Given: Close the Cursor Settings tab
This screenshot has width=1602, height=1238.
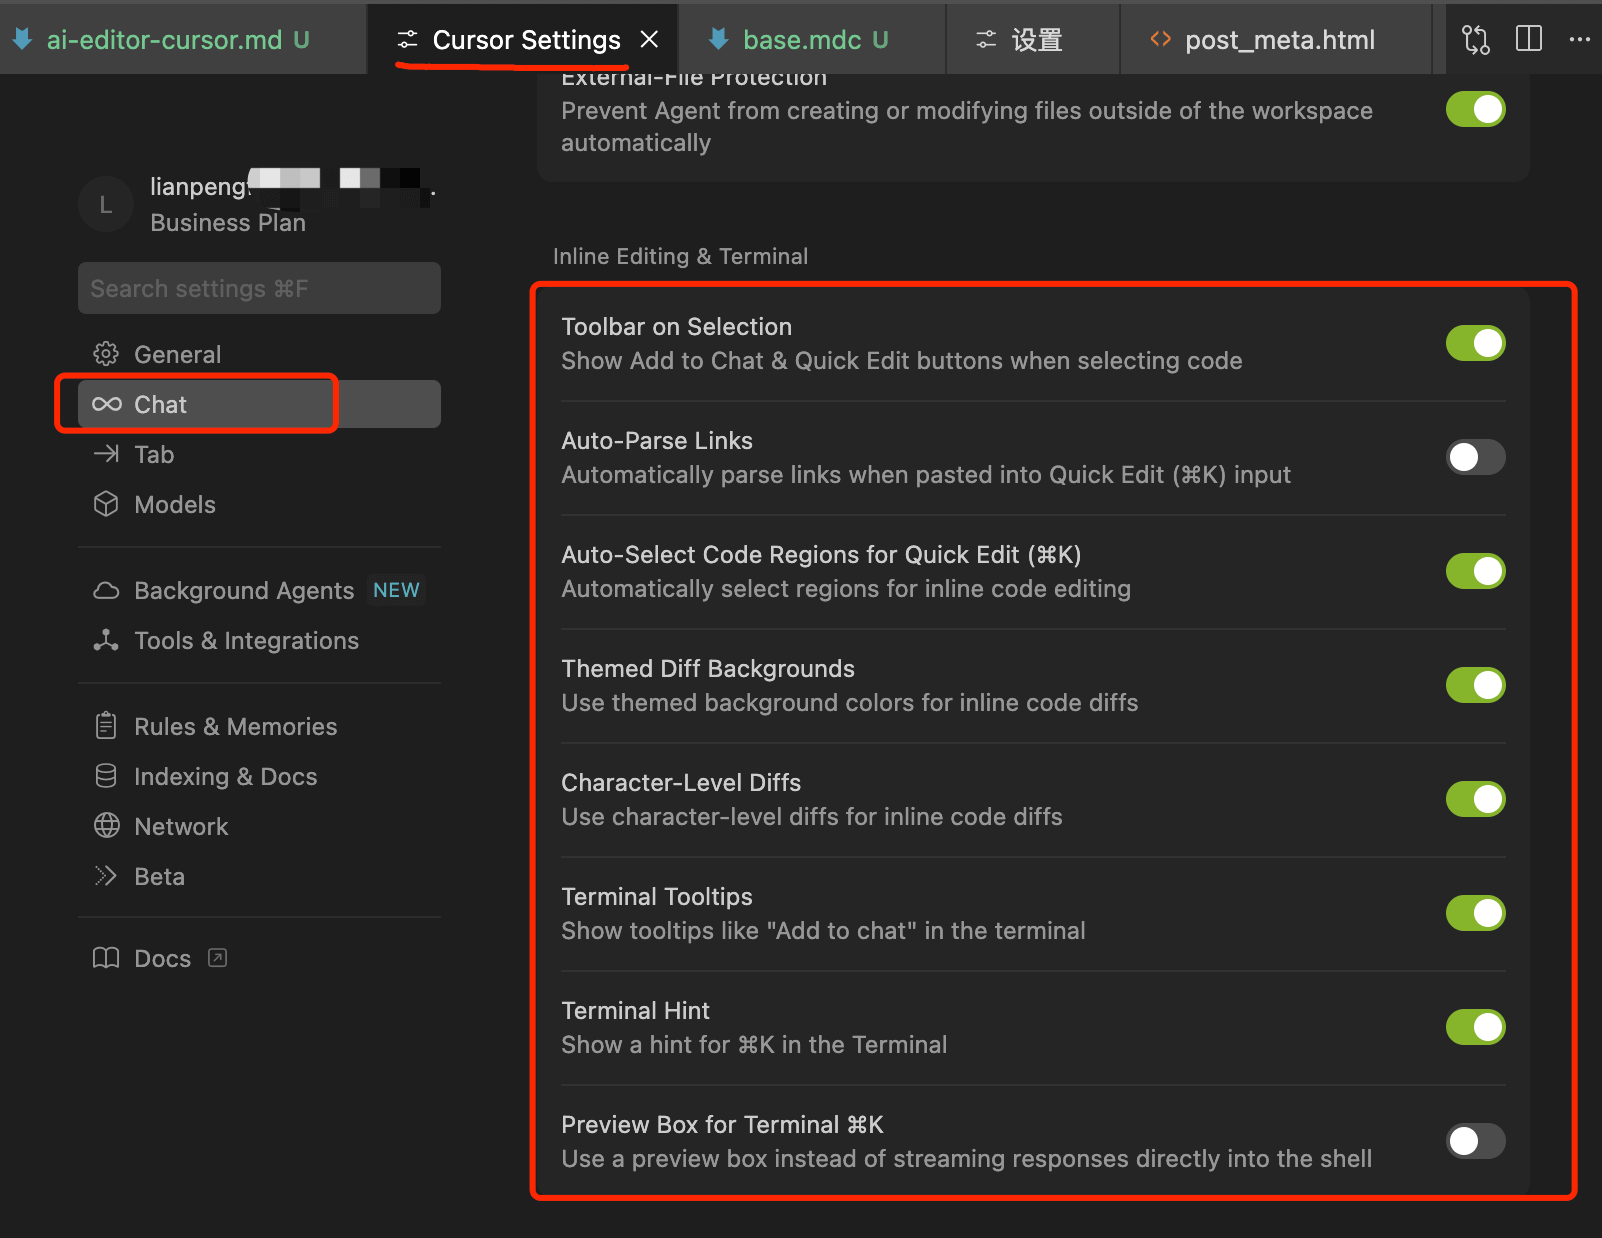Looking at the screenshot, I should pyautogui.click(x=649, y=39).
